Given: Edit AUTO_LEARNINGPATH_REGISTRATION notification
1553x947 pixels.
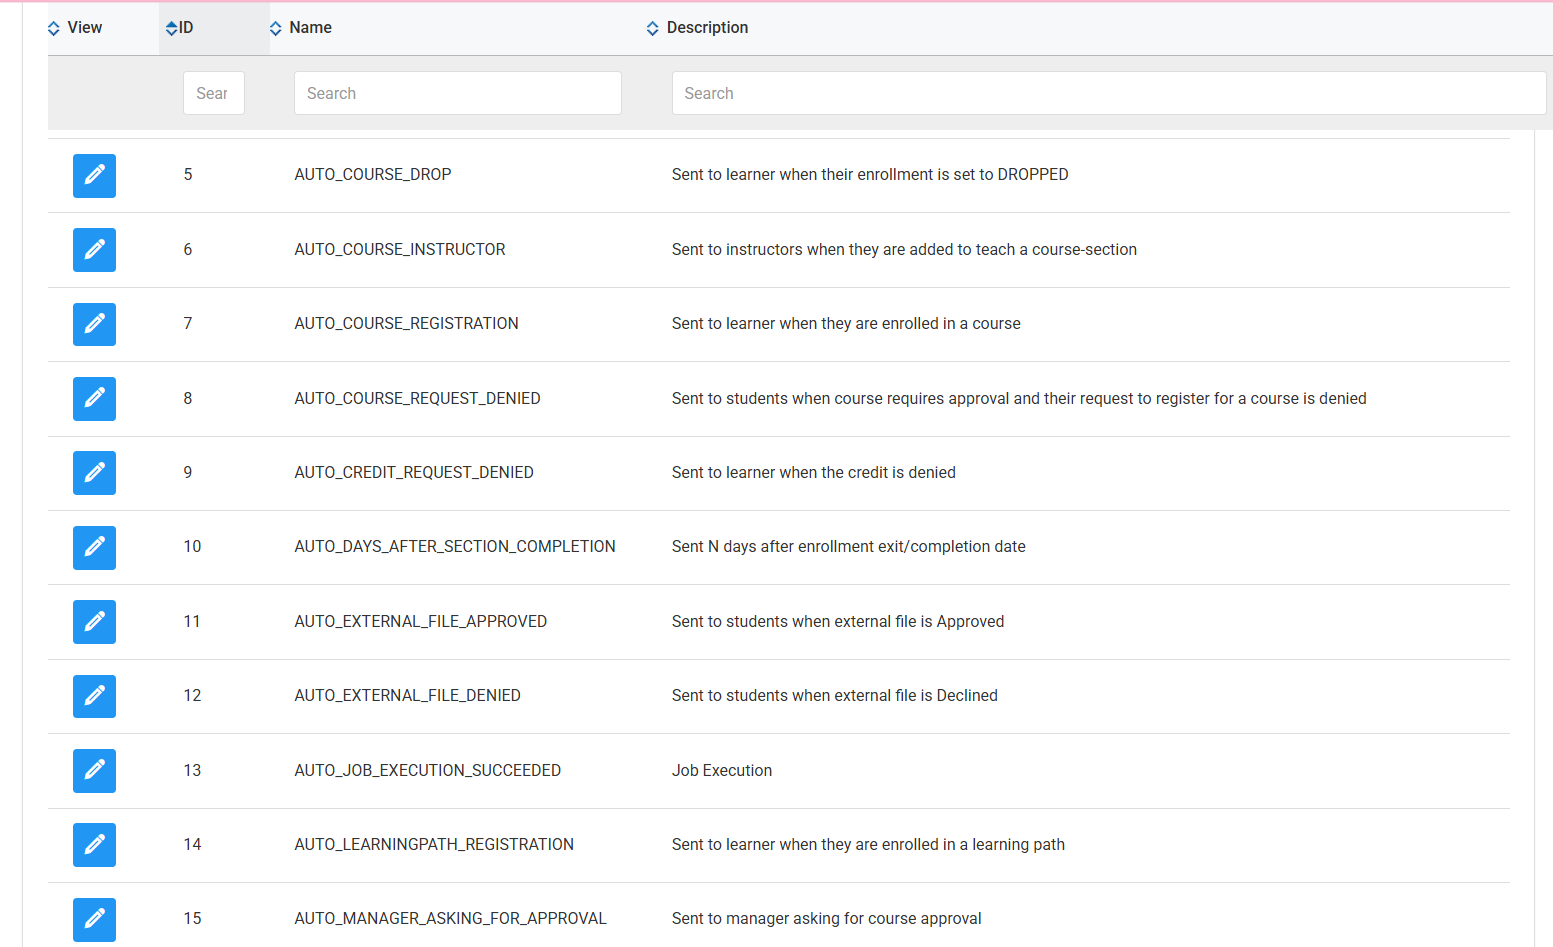Looking at the screenshot, I should [94, 845].
